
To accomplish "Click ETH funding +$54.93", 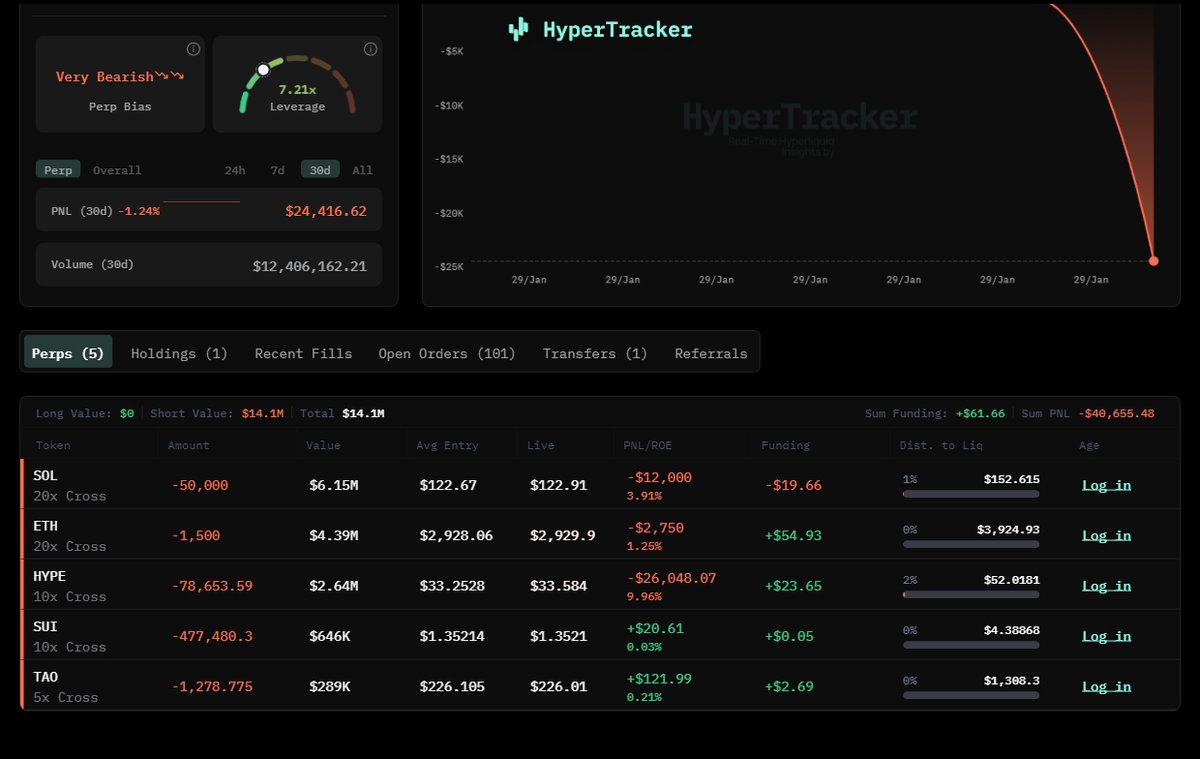I will click(x=793, y=535).
